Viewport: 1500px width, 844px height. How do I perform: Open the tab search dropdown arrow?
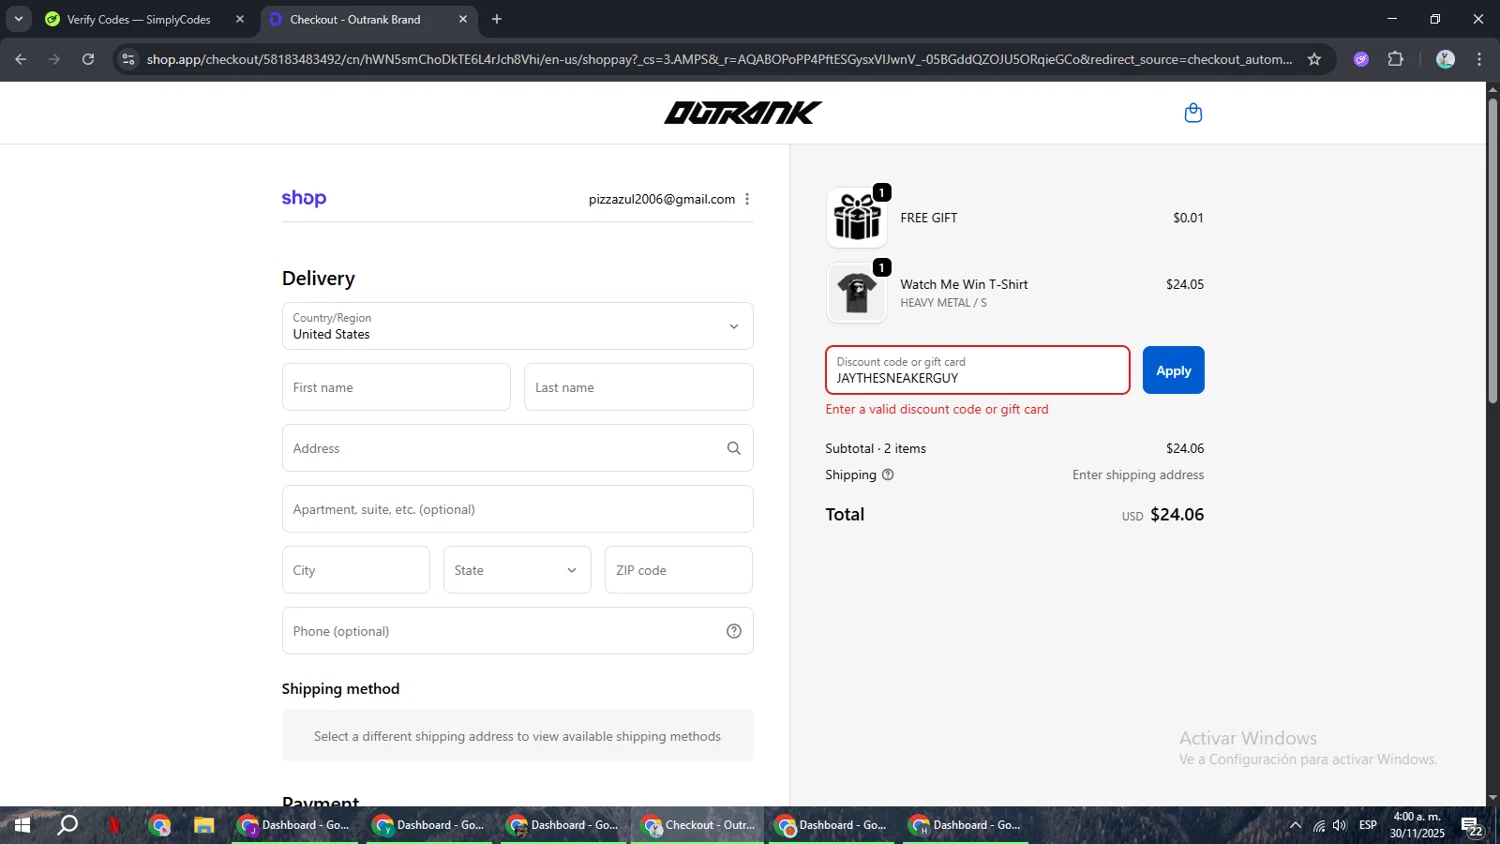coord(18,19)
